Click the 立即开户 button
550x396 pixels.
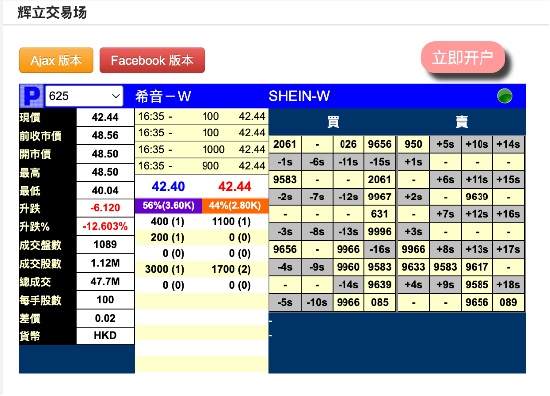pos(463,58)
